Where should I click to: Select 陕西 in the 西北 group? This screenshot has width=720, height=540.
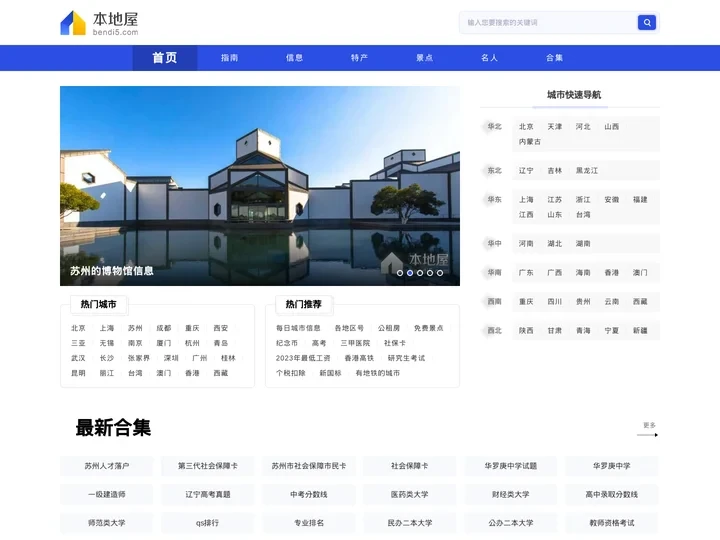coord(526,331)
